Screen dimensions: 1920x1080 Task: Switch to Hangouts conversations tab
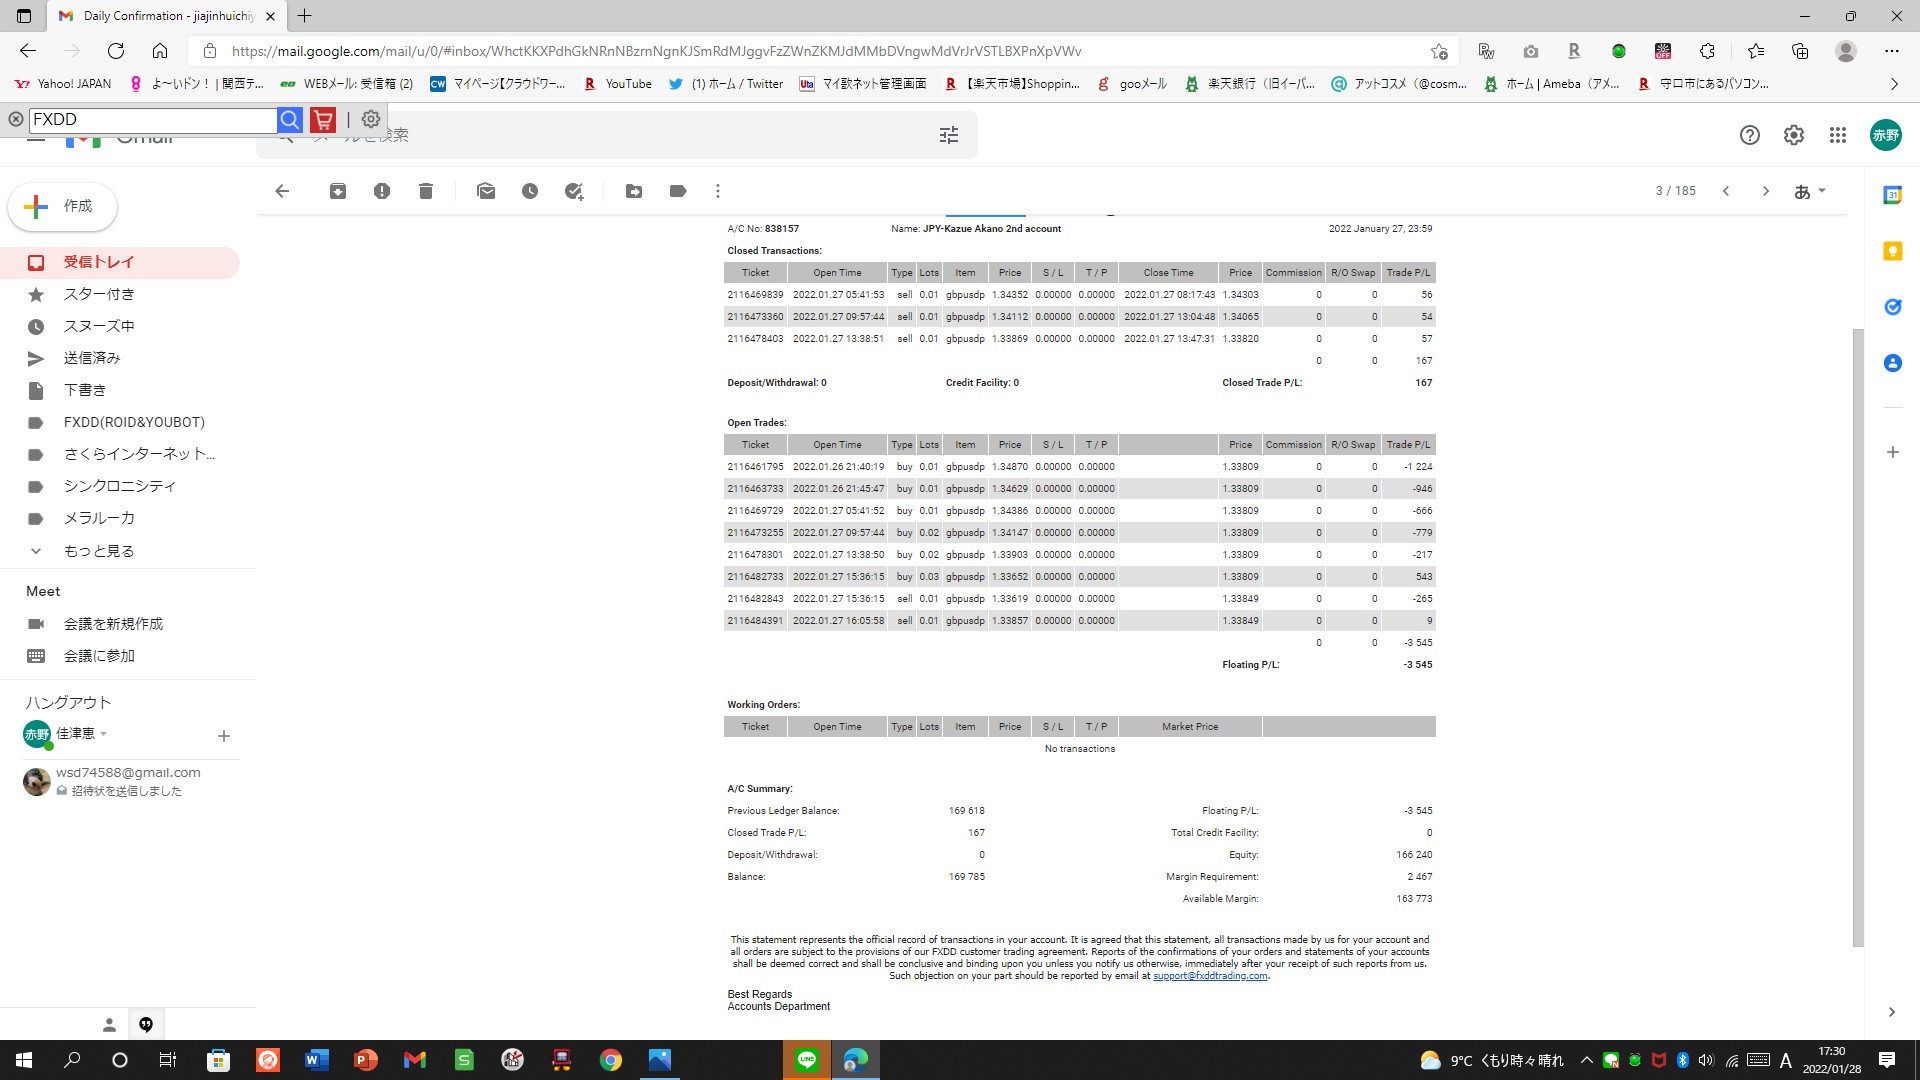tap(146, 1025)
